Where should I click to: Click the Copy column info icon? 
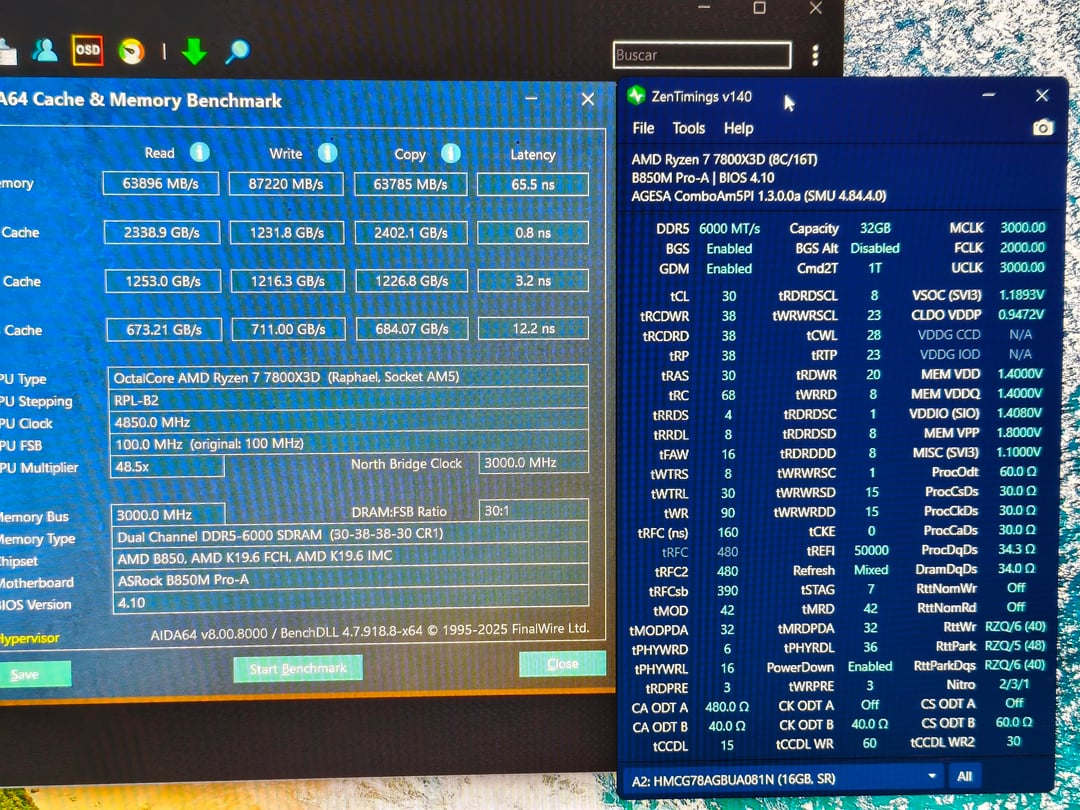point(450,154)
